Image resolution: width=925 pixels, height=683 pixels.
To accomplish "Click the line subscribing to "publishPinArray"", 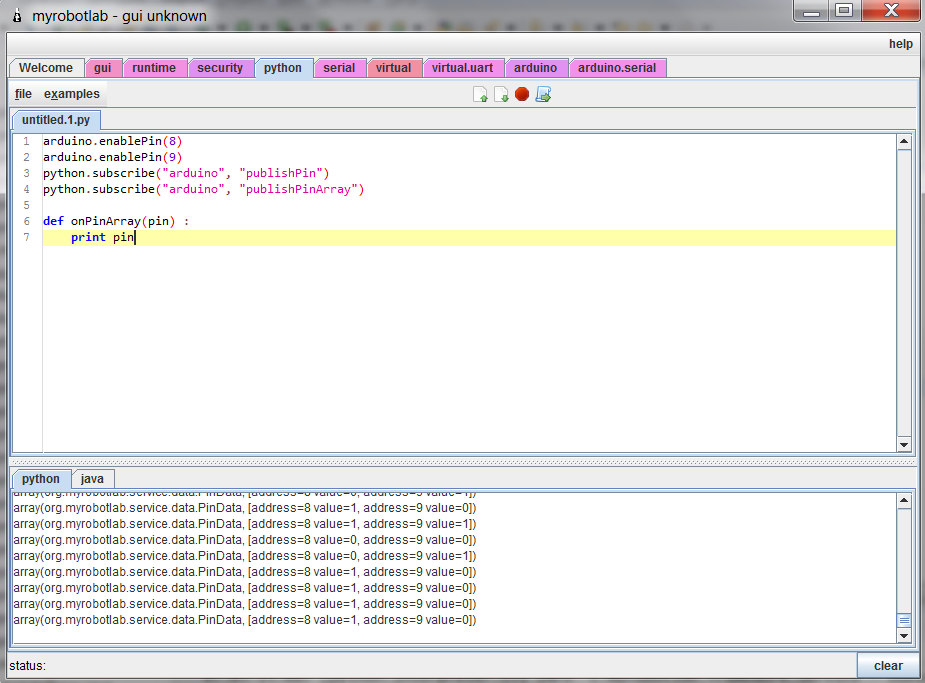I will tap(204, 189).
